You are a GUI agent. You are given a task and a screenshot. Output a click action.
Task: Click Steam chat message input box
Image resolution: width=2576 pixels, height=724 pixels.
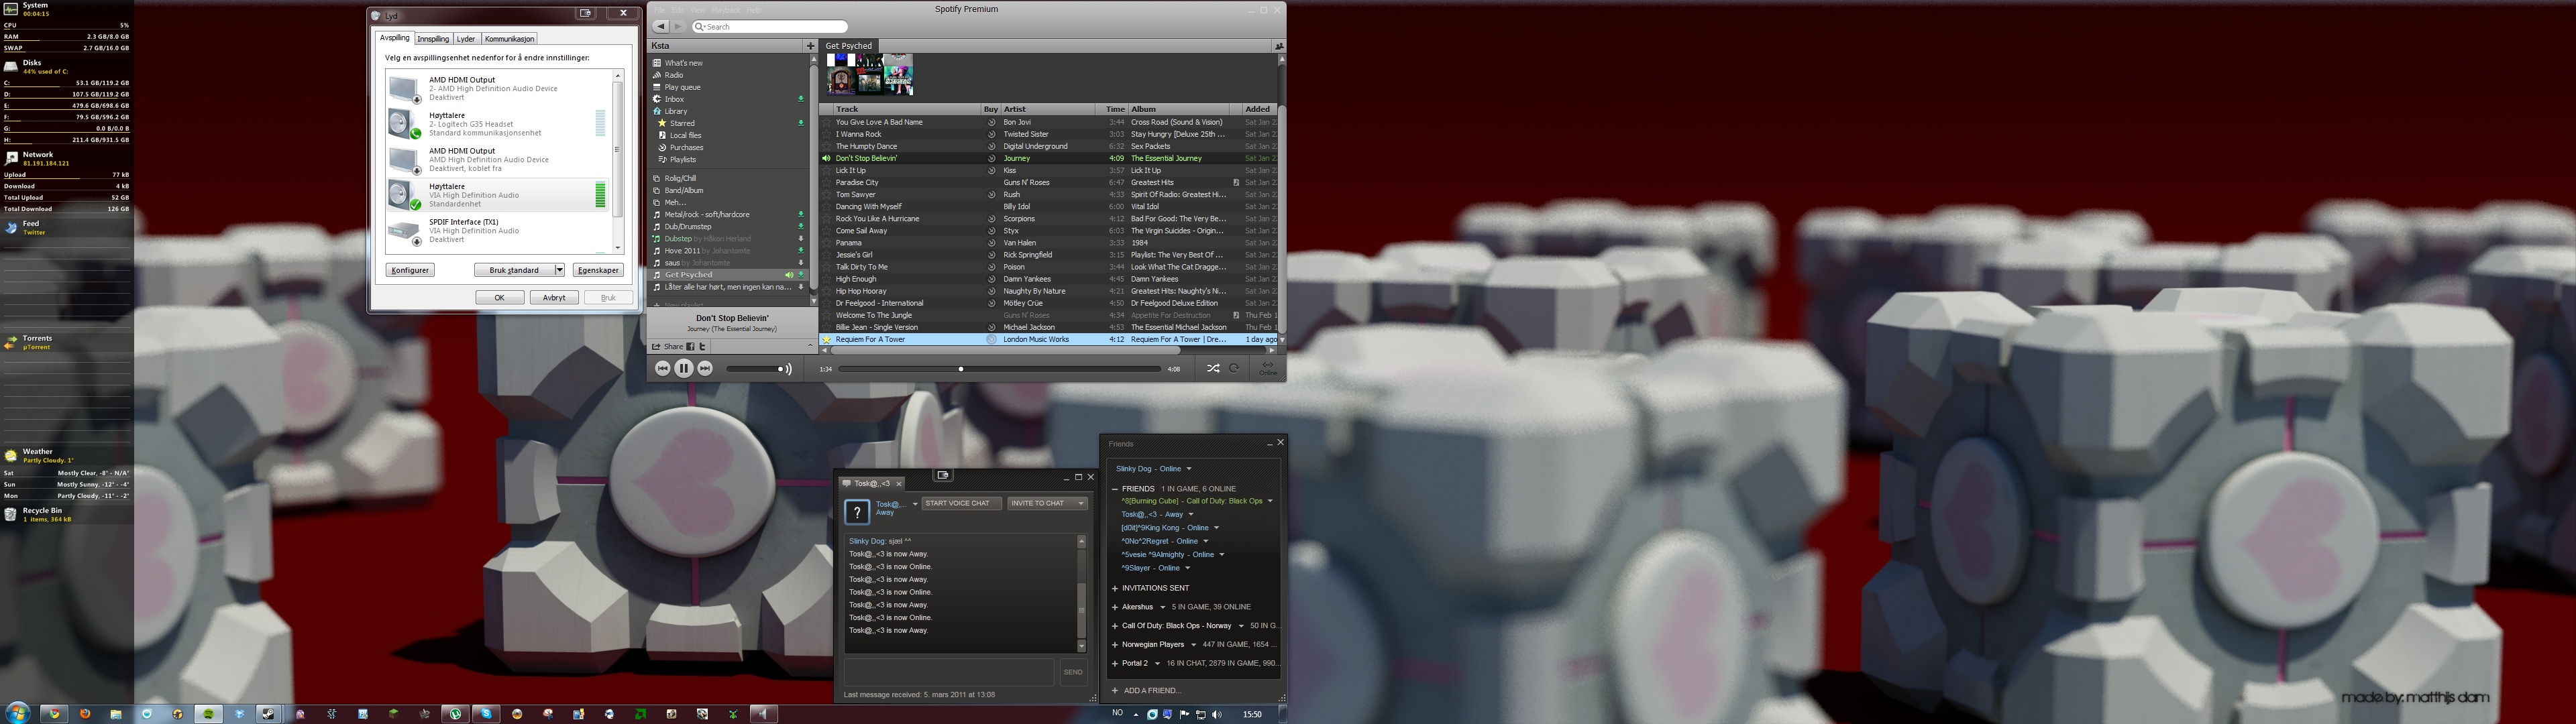(x=948, y=672)
